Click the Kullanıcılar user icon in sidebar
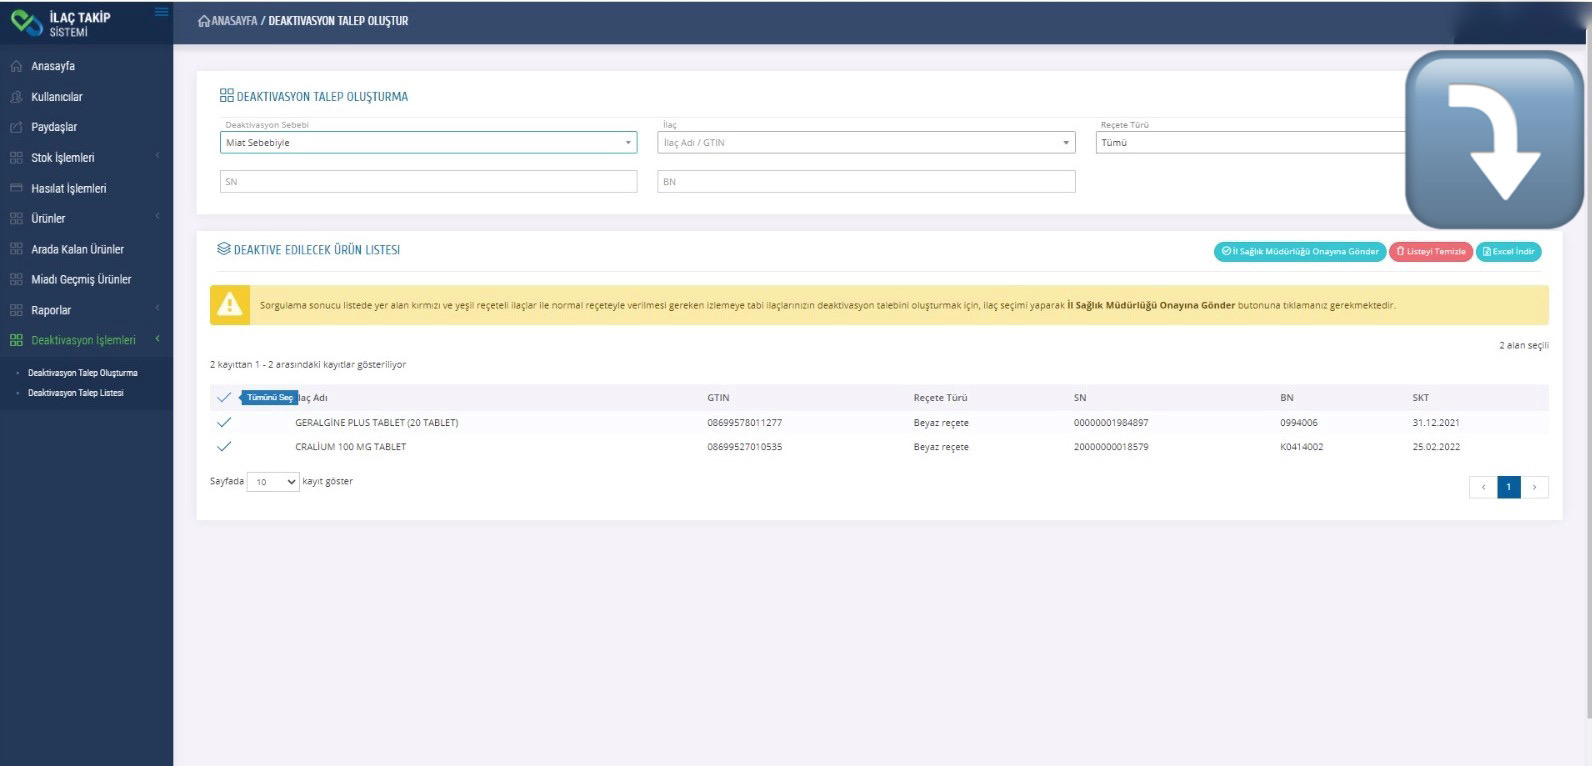Image resolution: width=1592 pixels, height=766 pixels. [16, 97]
